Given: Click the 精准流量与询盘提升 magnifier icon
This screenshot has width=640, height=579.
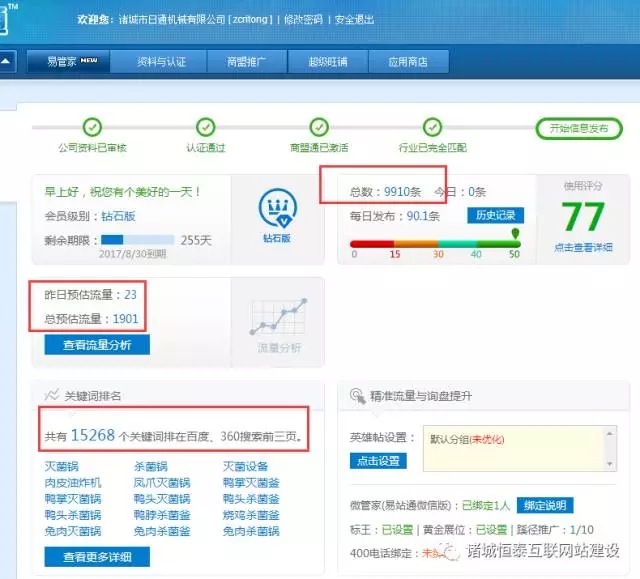Looking at the screenshot, I should point(357,396).
